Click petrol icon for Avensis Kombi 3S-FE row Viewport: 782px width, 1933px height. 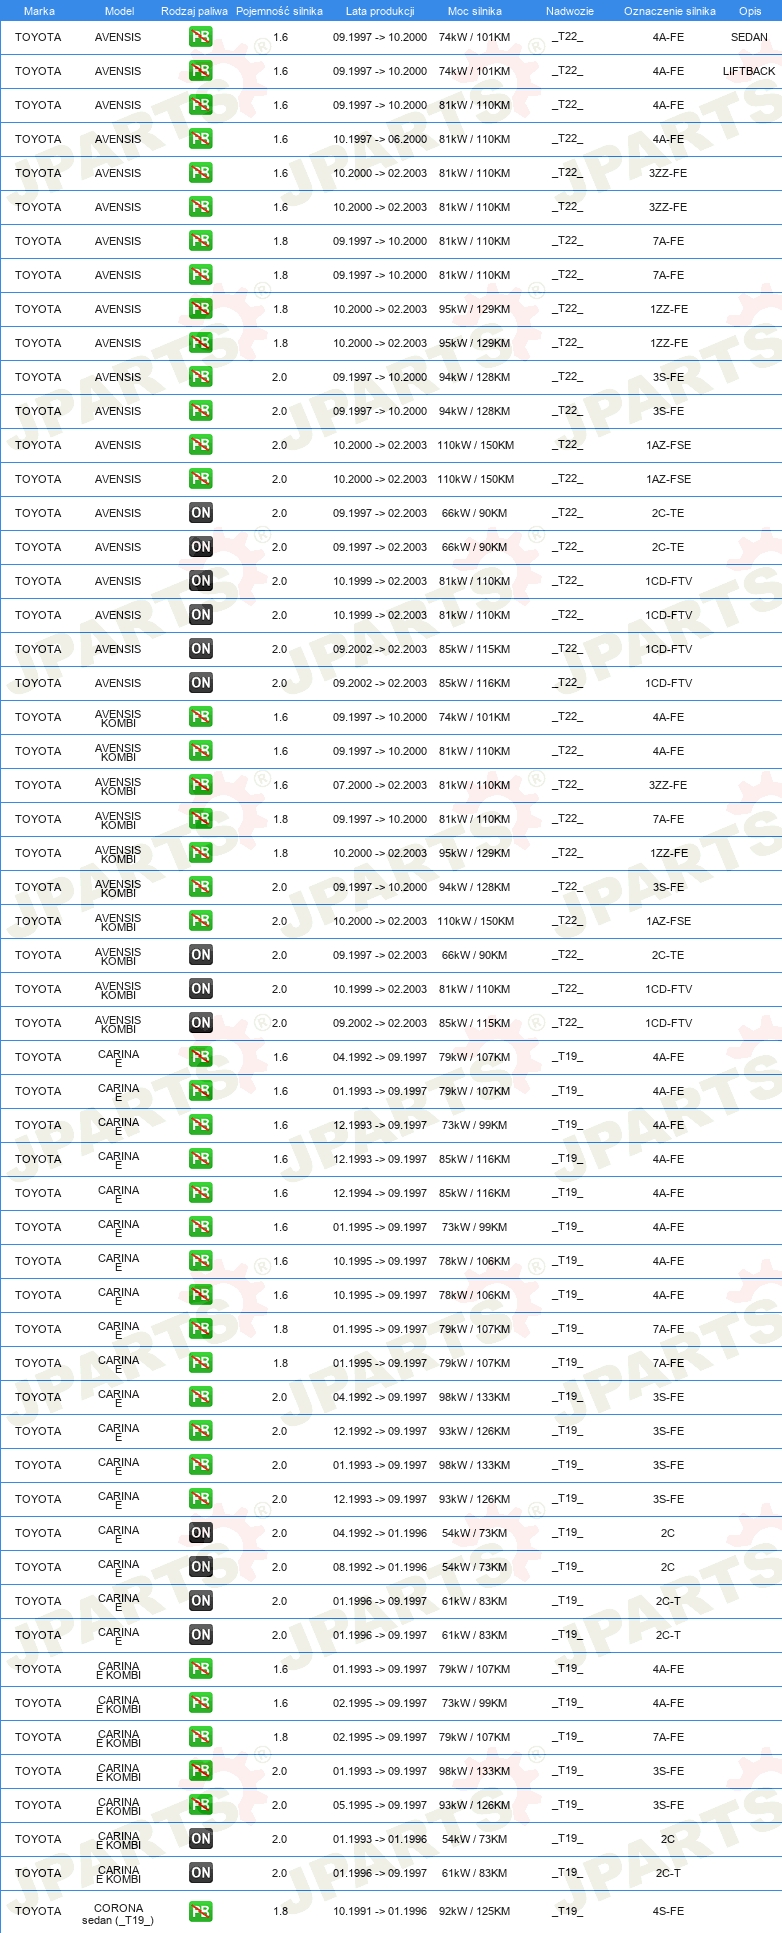pyautogui.click(x=201, y=887)
